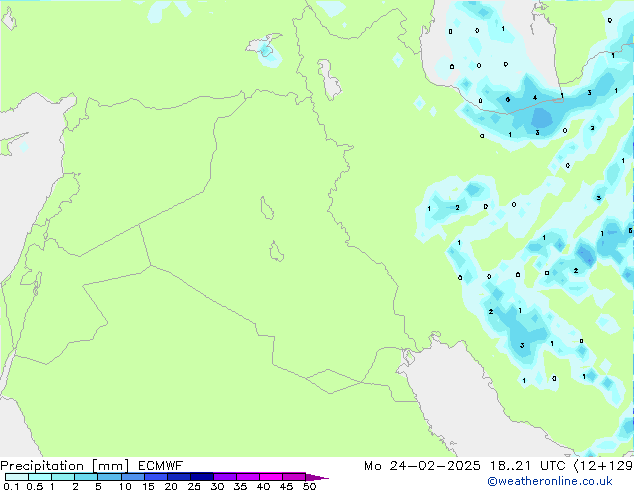Choose the 20–25 mm legend swatch
This screenshot has width=634, height=490.
(x=179, y=477)
